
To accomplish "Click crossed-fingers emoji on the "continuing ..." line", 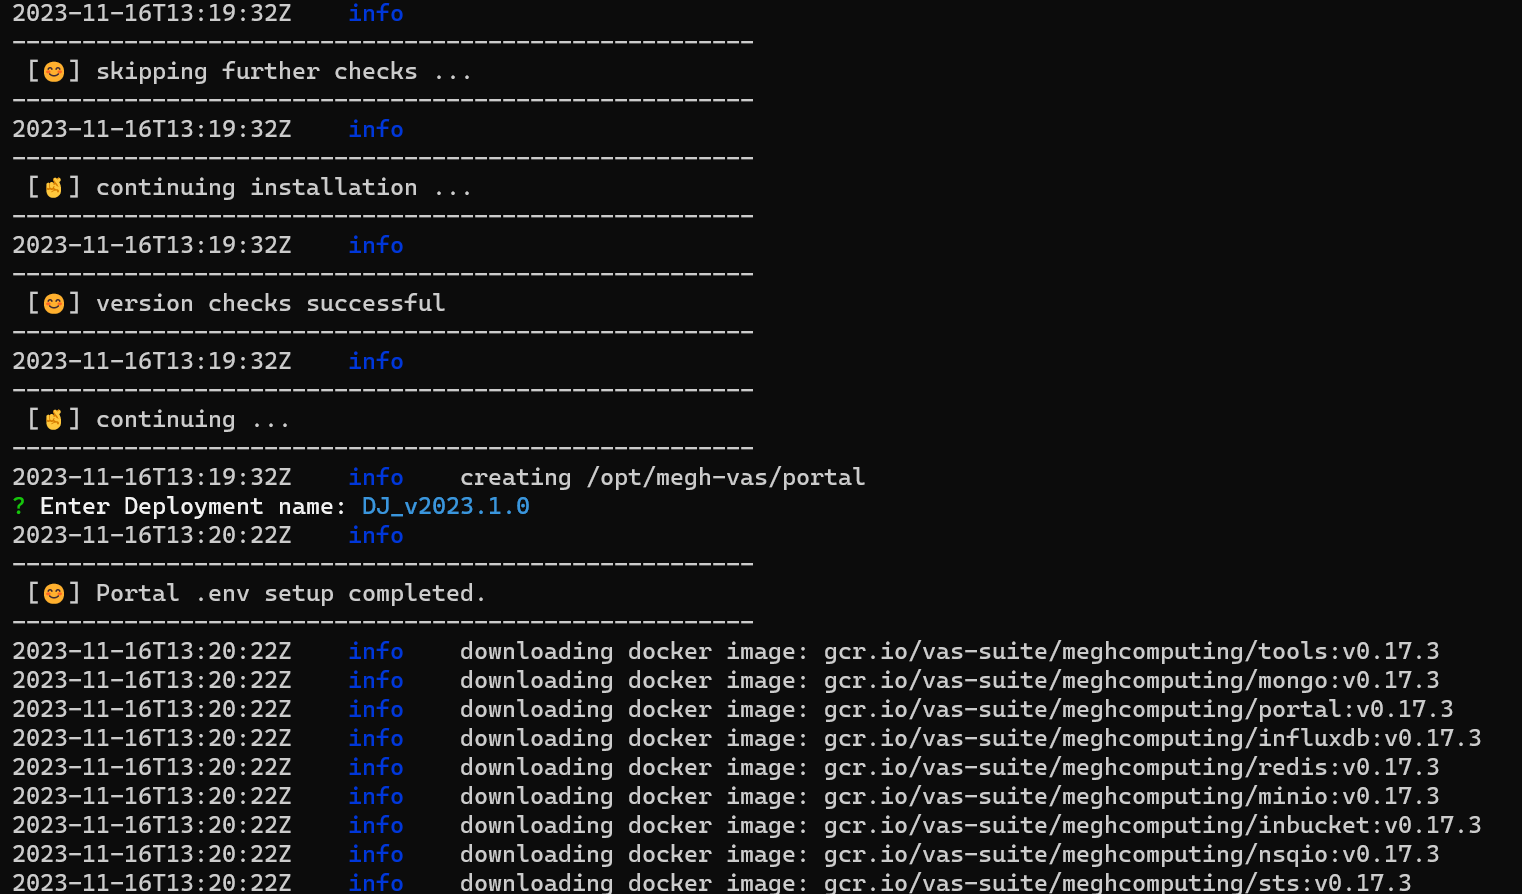I will pyautogui.click(x=54, y=420).
